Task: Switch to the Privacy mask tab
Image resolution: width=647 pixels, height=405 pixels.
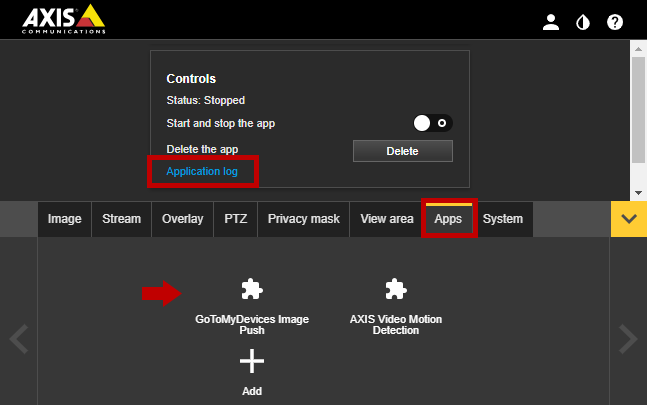Action: 303,219
